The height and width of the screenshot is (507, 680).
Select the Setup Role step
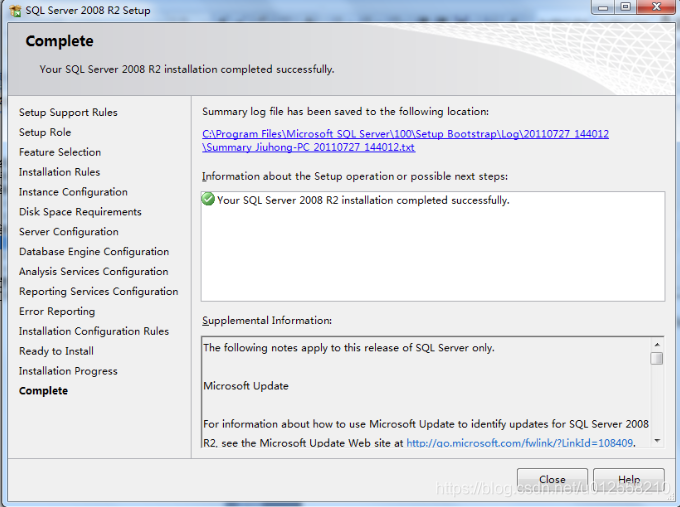[x=45, y=132]
